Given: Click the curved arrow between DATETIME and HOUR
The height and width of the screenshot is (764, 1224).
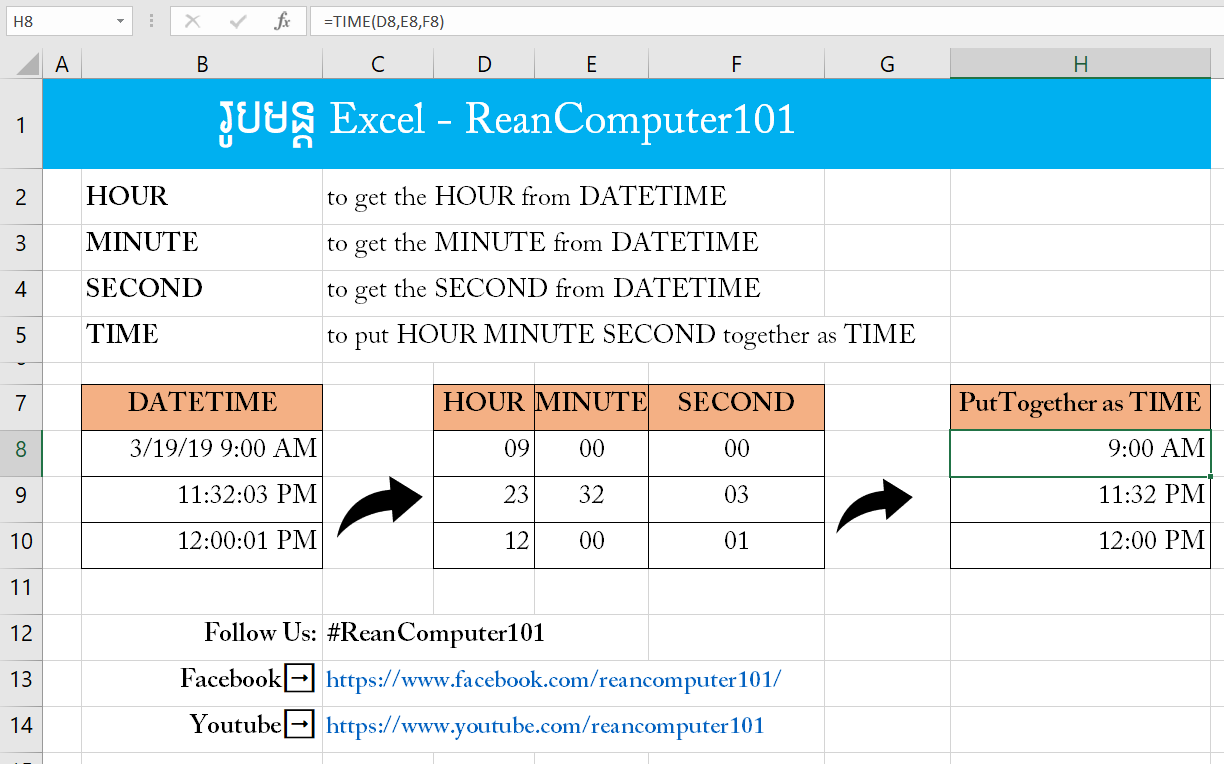Looking at the screenshot, I should 380,506.
